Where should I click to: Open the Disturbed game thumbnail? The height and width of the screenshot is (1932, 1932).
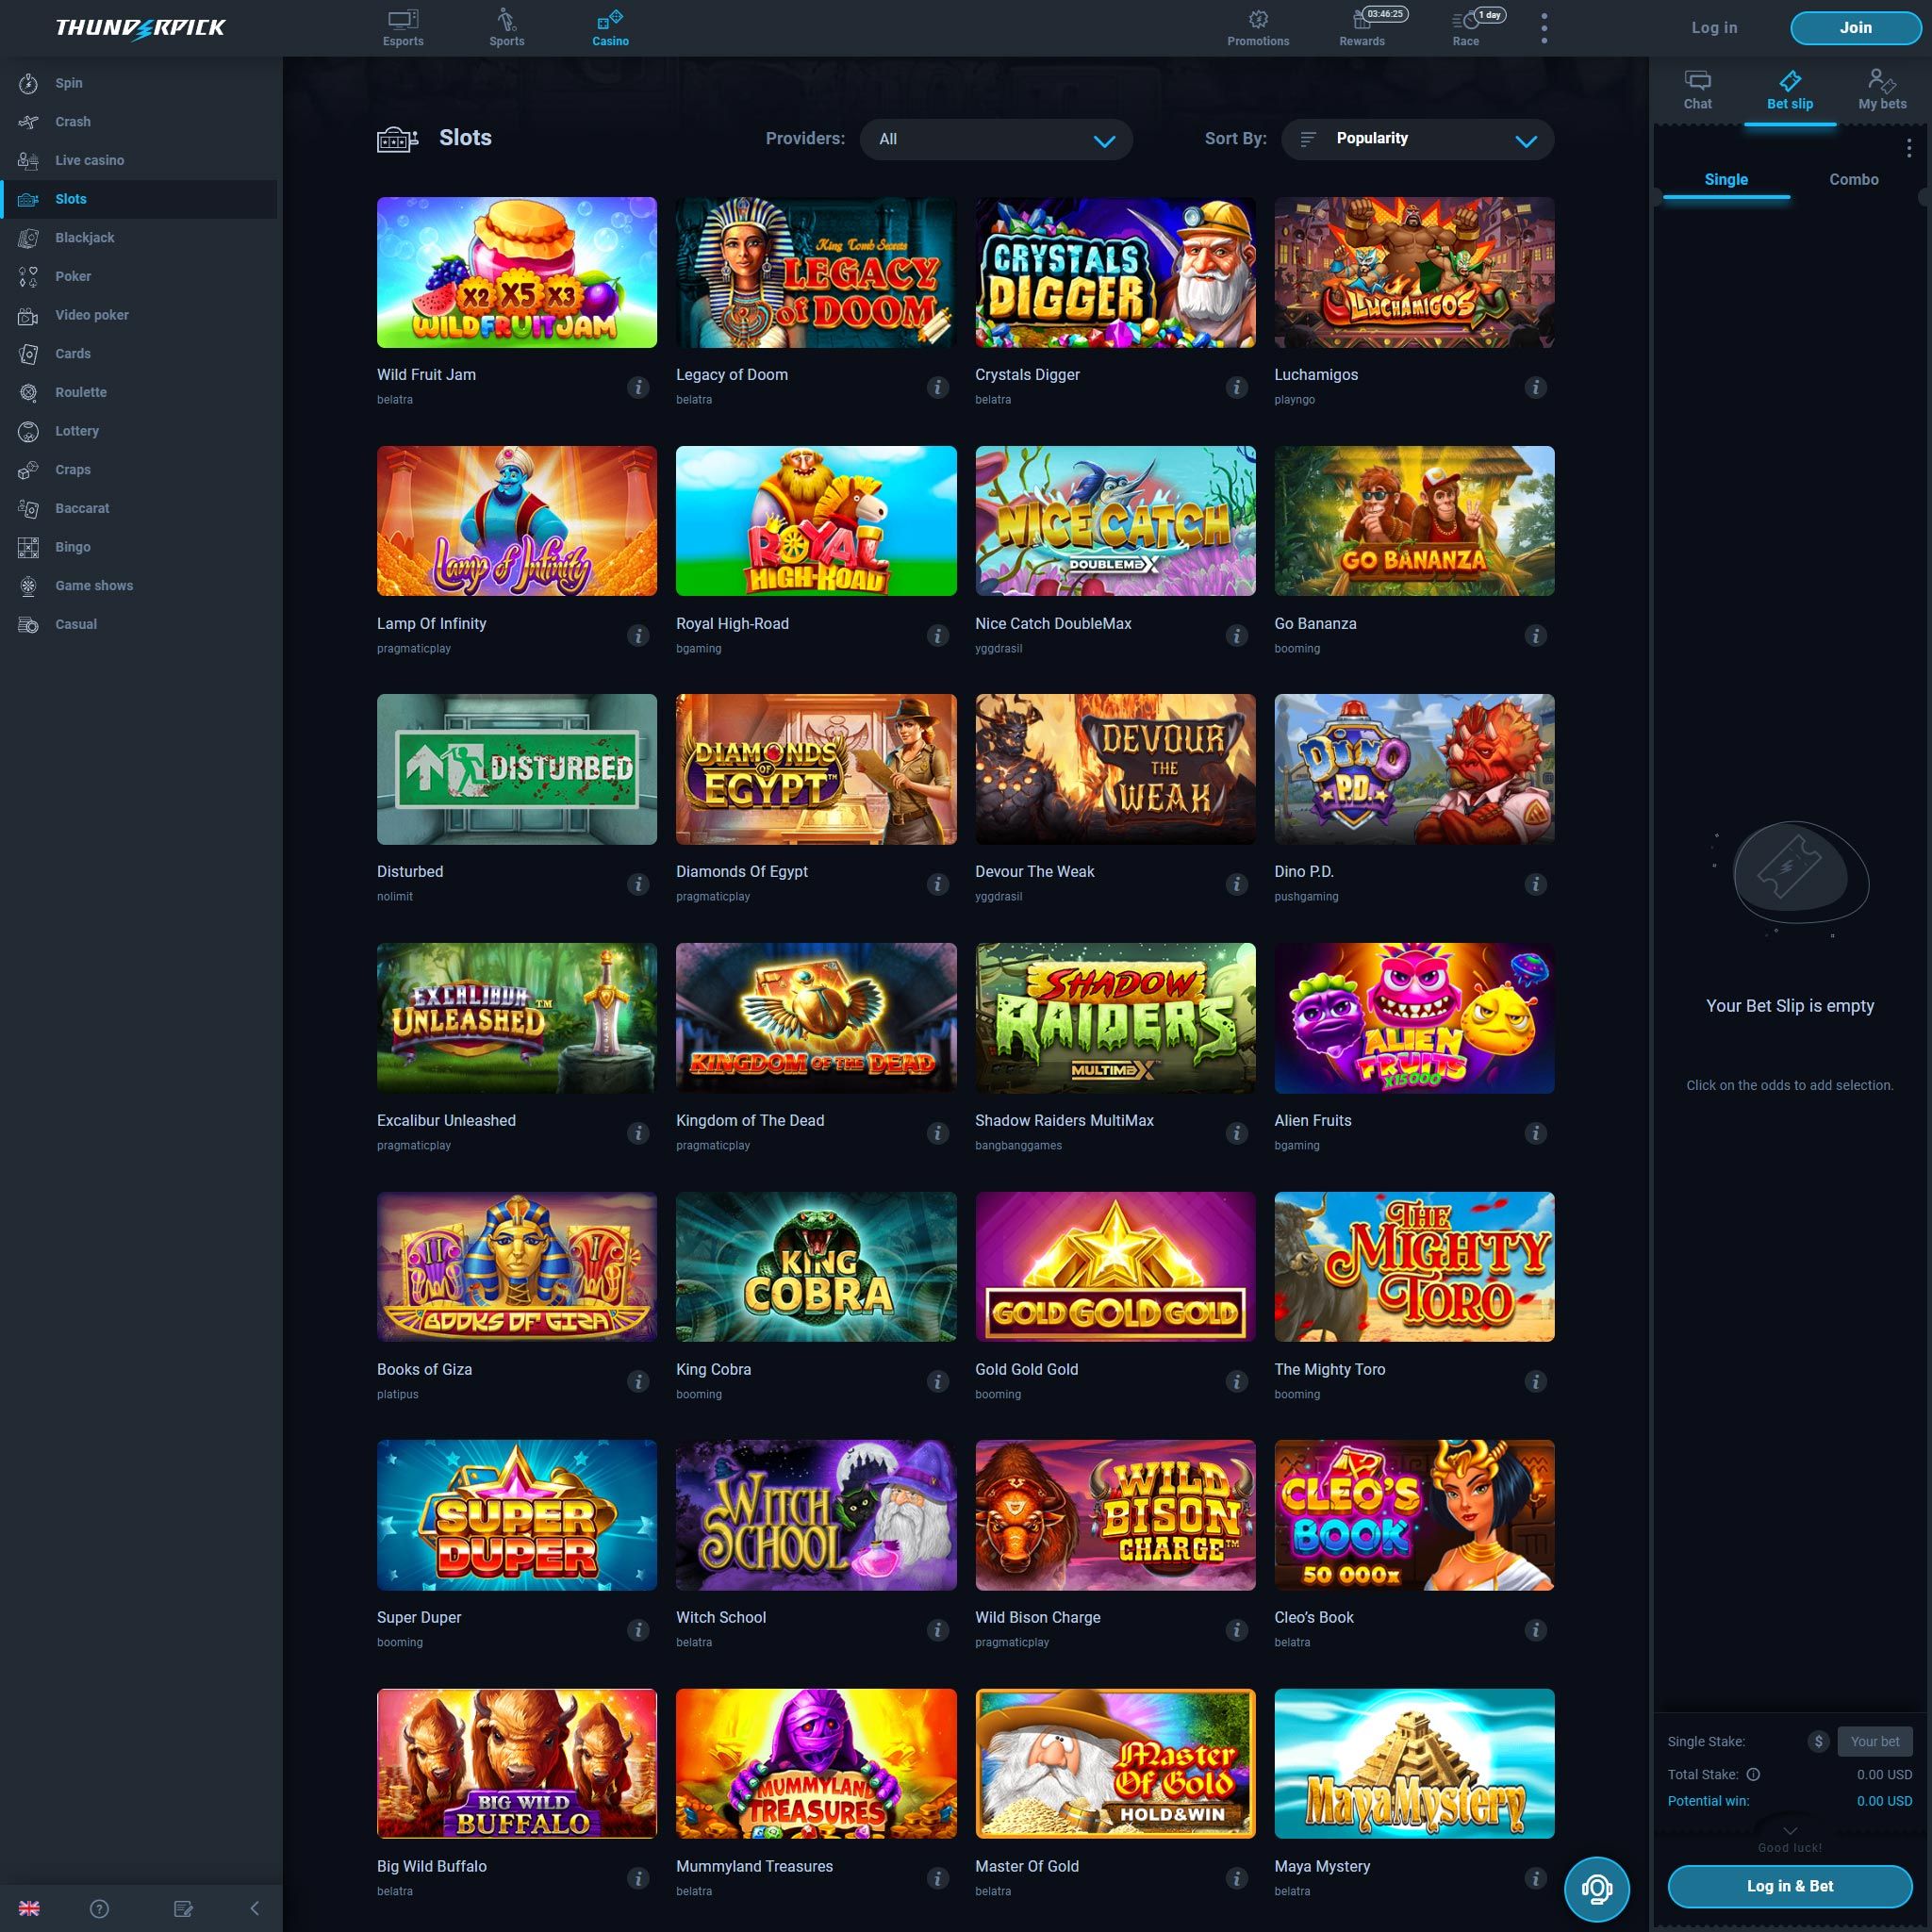[517, 769]
